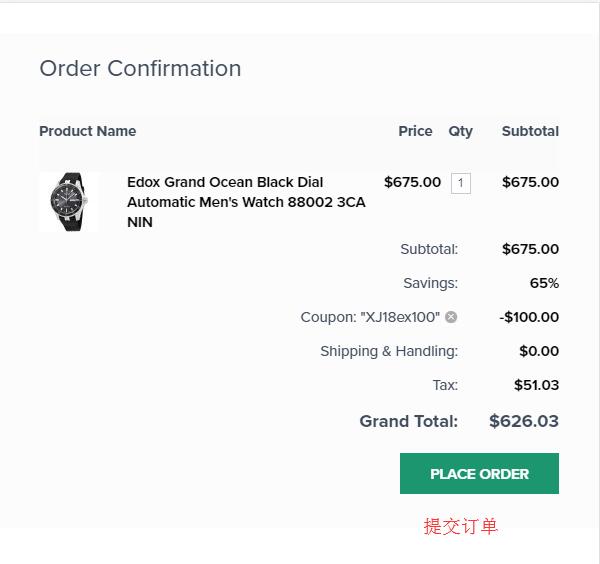Click the -$100.00 coupon discount amount
600x564 pixels.
tap(529, 317)
